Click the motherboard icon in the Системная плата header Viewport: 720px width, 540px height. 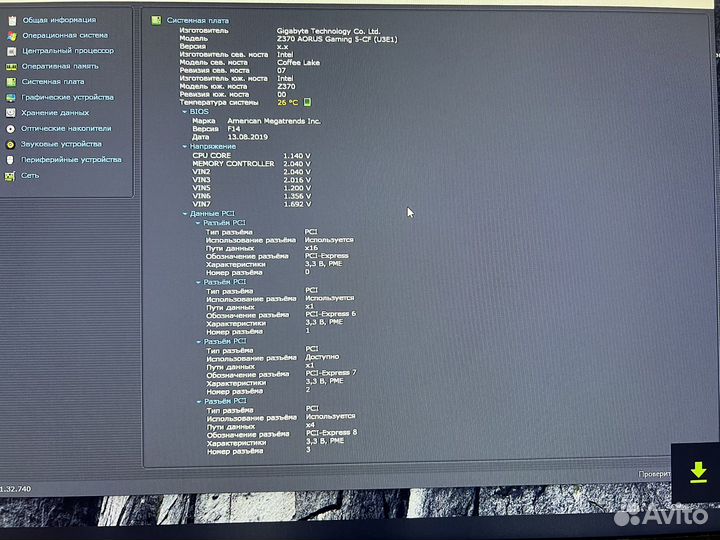[x=157, y=20]
